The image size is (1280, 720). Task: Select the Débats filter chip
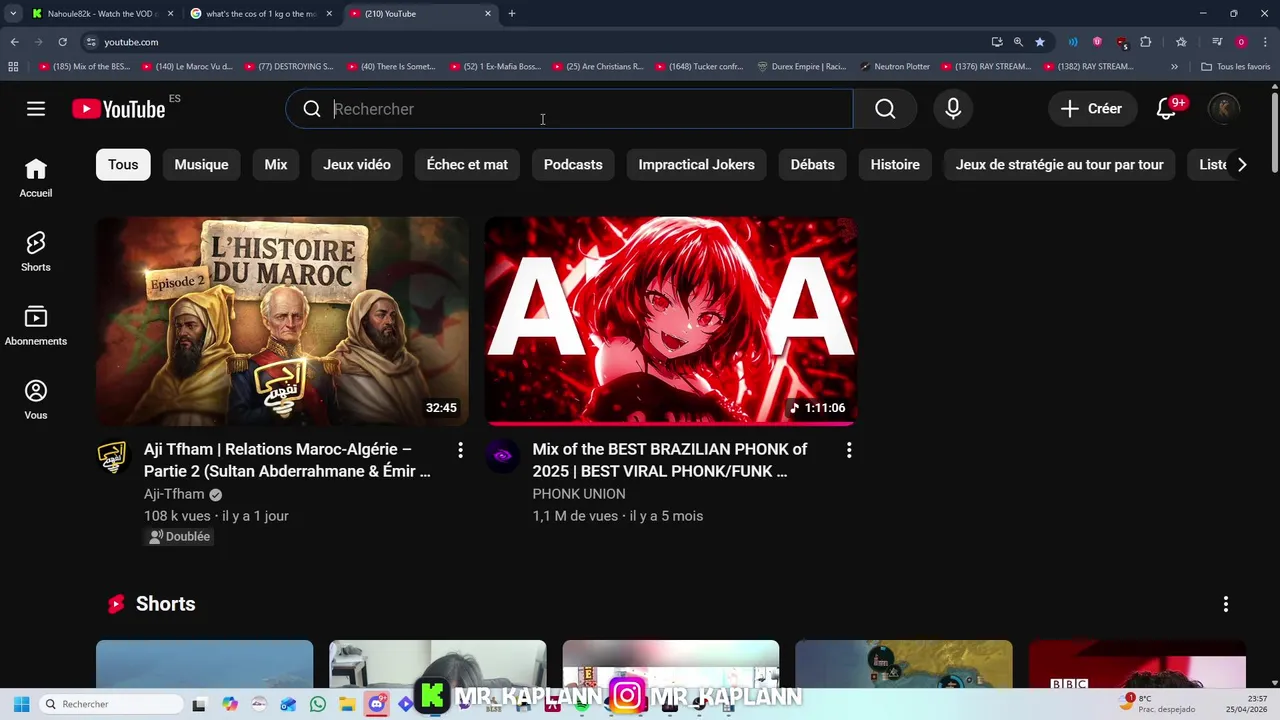point(812,165)
